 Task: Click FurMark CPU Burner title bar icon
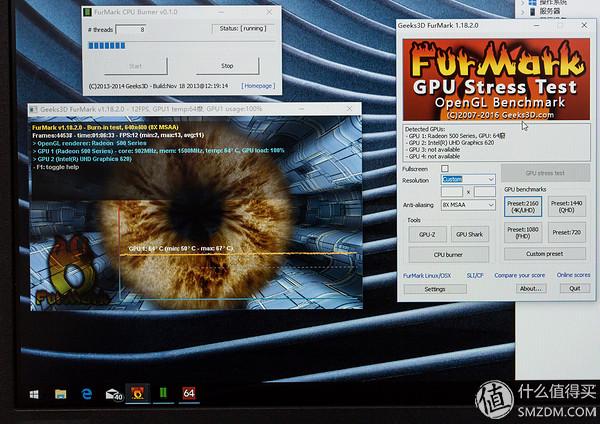[x=88, y=12]
